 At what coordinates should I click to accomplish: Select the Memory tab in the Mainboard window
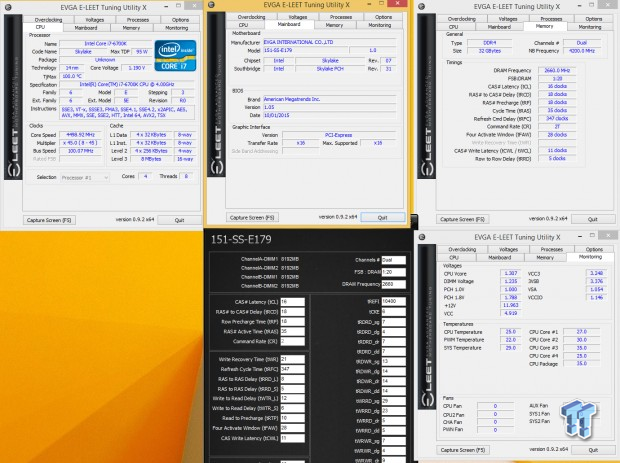coord(334,25)
